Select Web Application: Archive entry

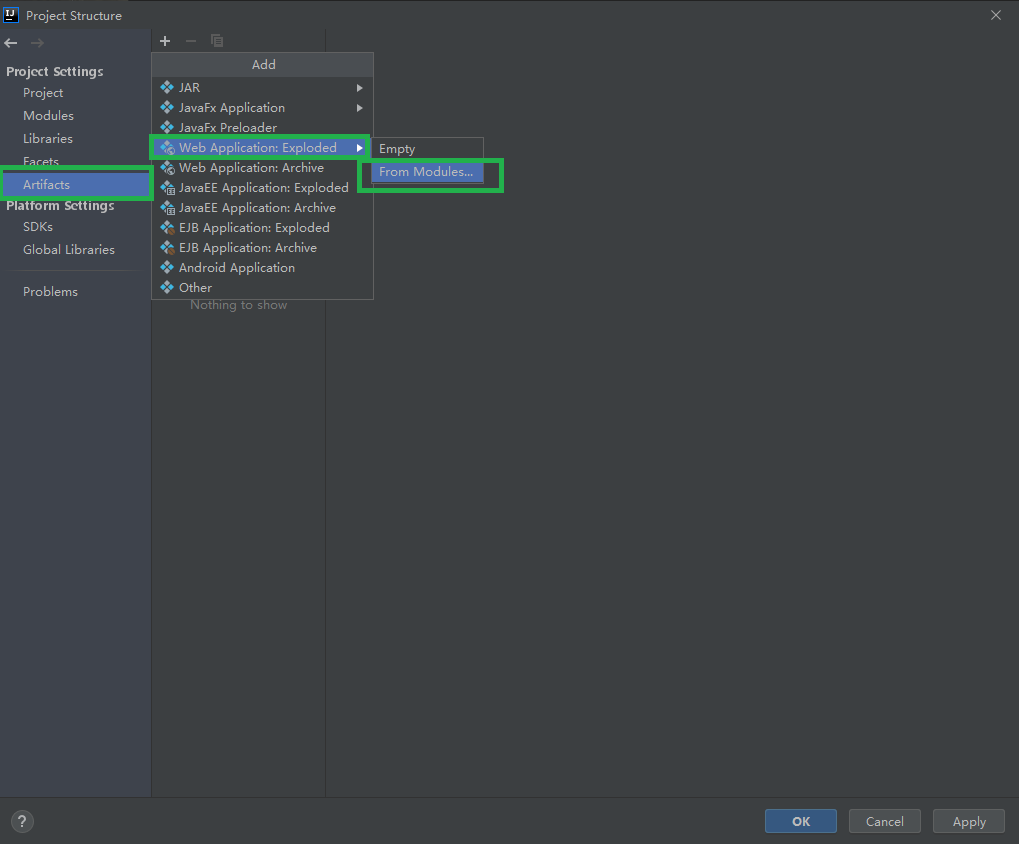point(263,168)
